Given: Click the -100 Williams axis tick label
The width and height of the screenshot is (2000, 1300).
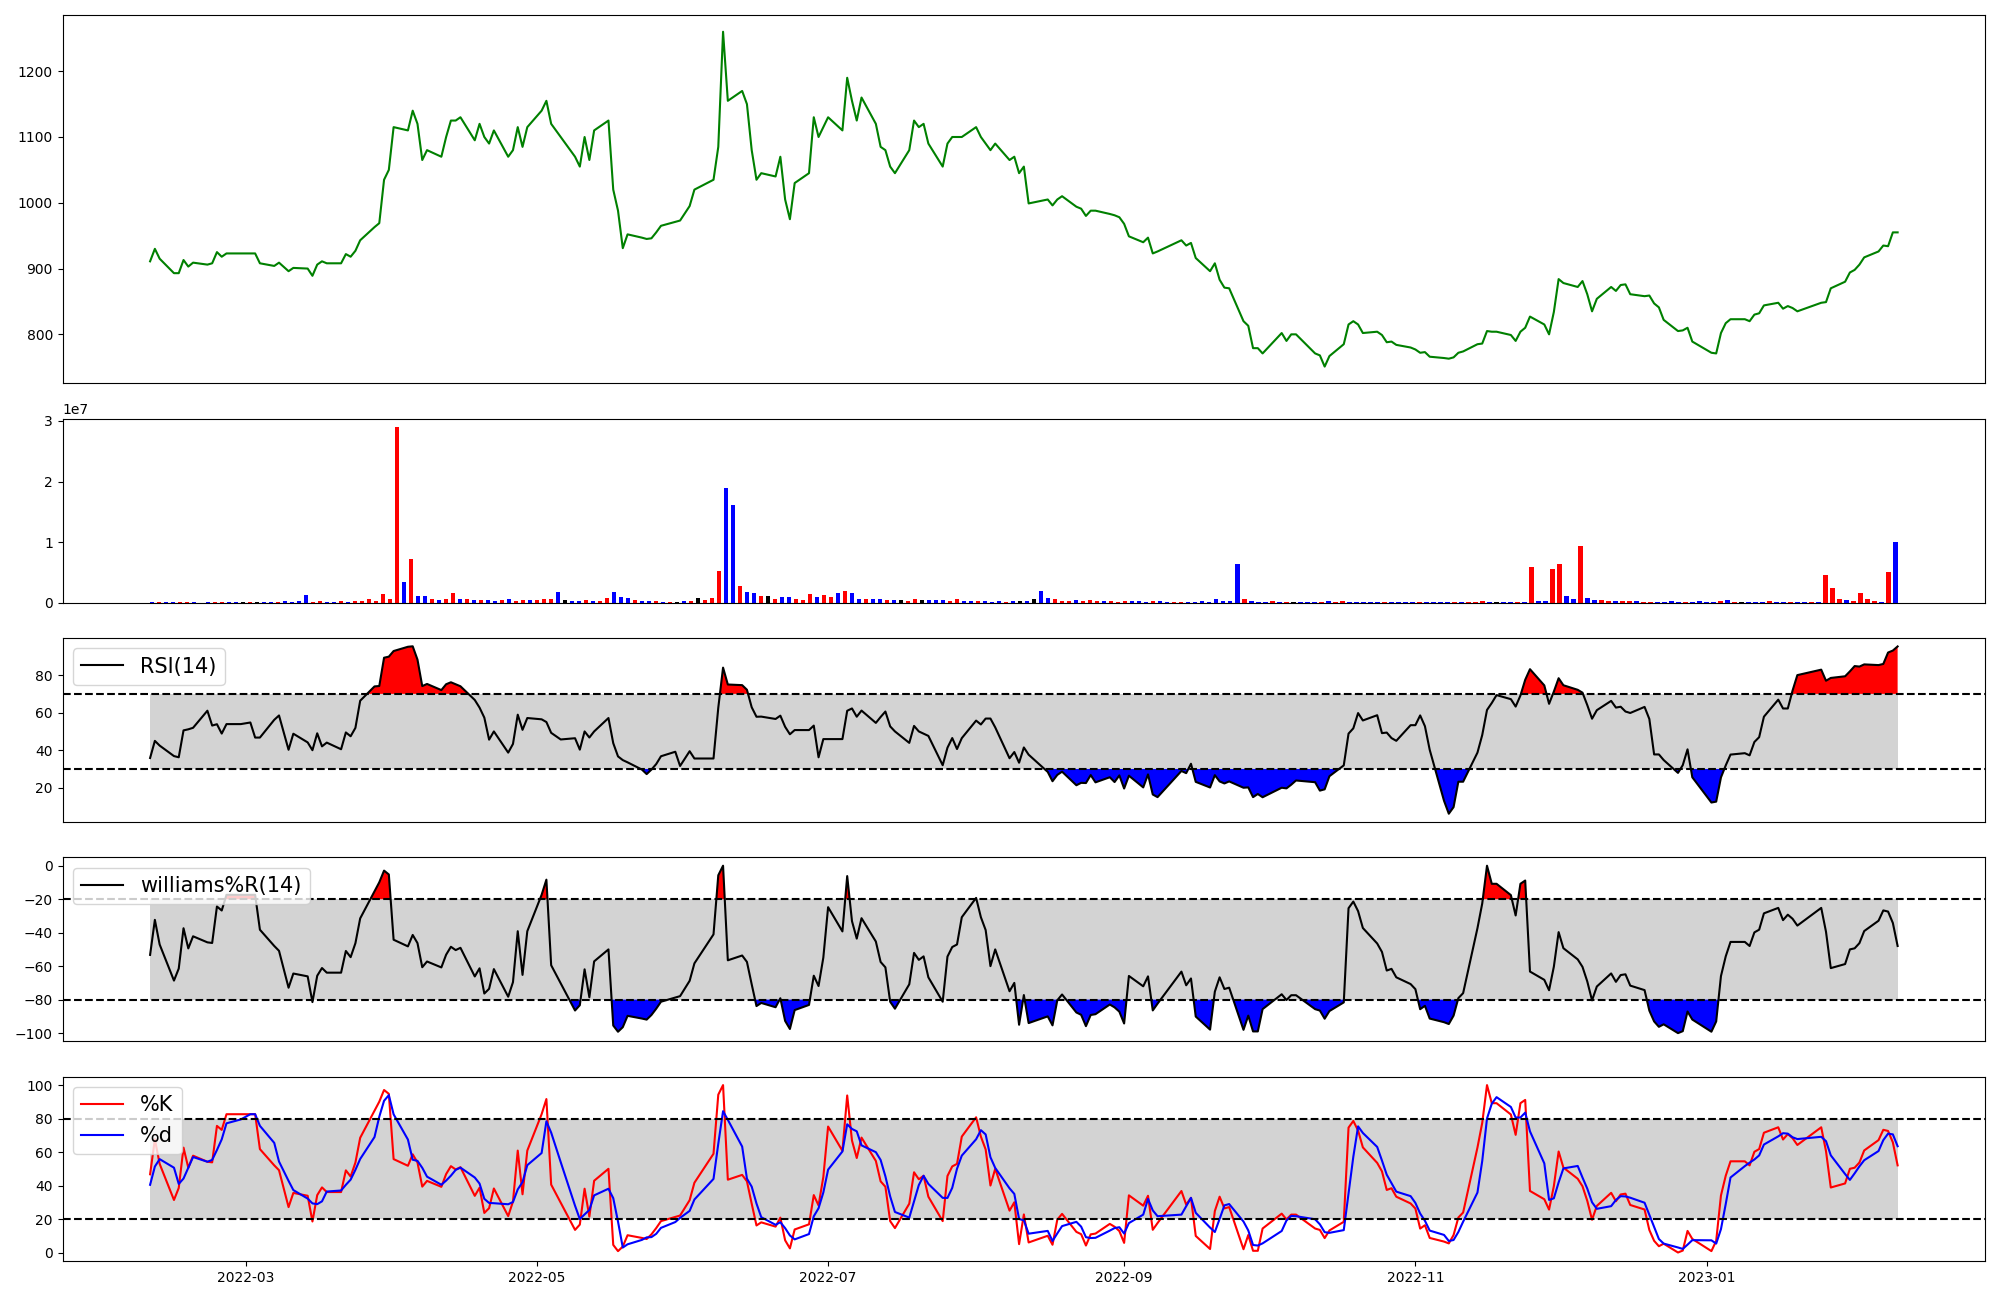Looking at the screenshot, I should 36,1034.
